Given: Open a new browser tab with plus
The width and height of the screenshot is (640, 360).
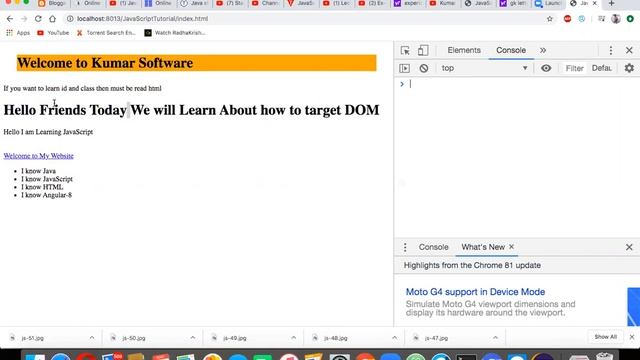Looking at the screenshot, I should (x=611, y=4).
